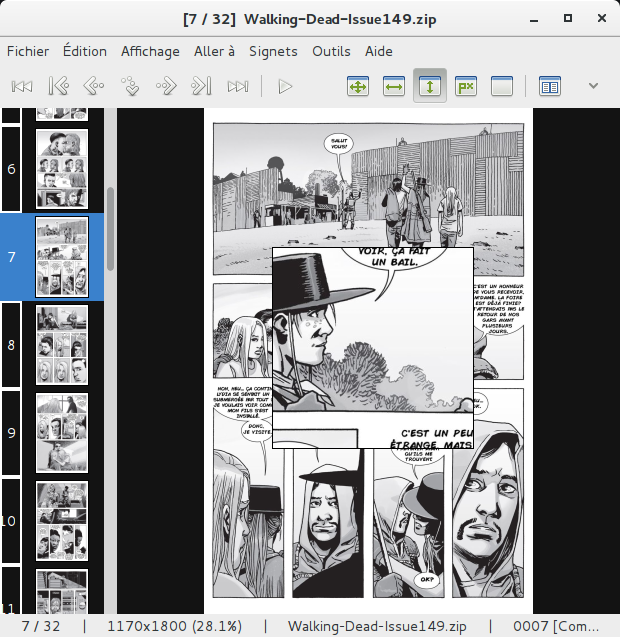Open the Outils menu
The image size is (620, 637).
[x=331, y=51]
